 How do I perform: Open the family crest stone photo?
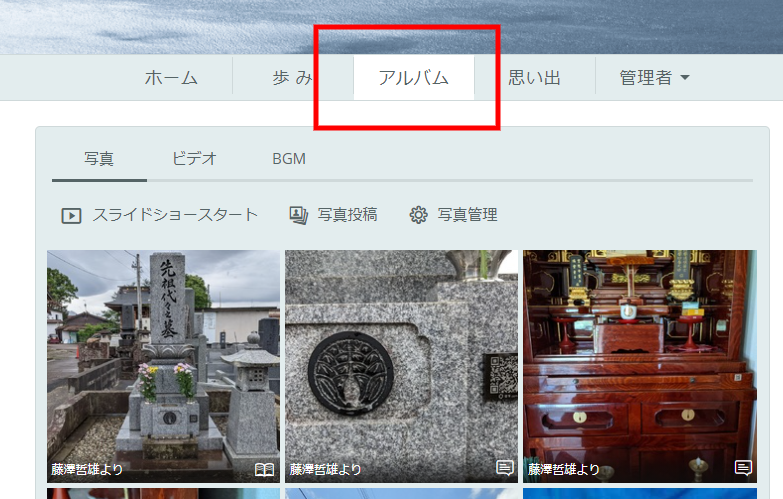[401, 366]
